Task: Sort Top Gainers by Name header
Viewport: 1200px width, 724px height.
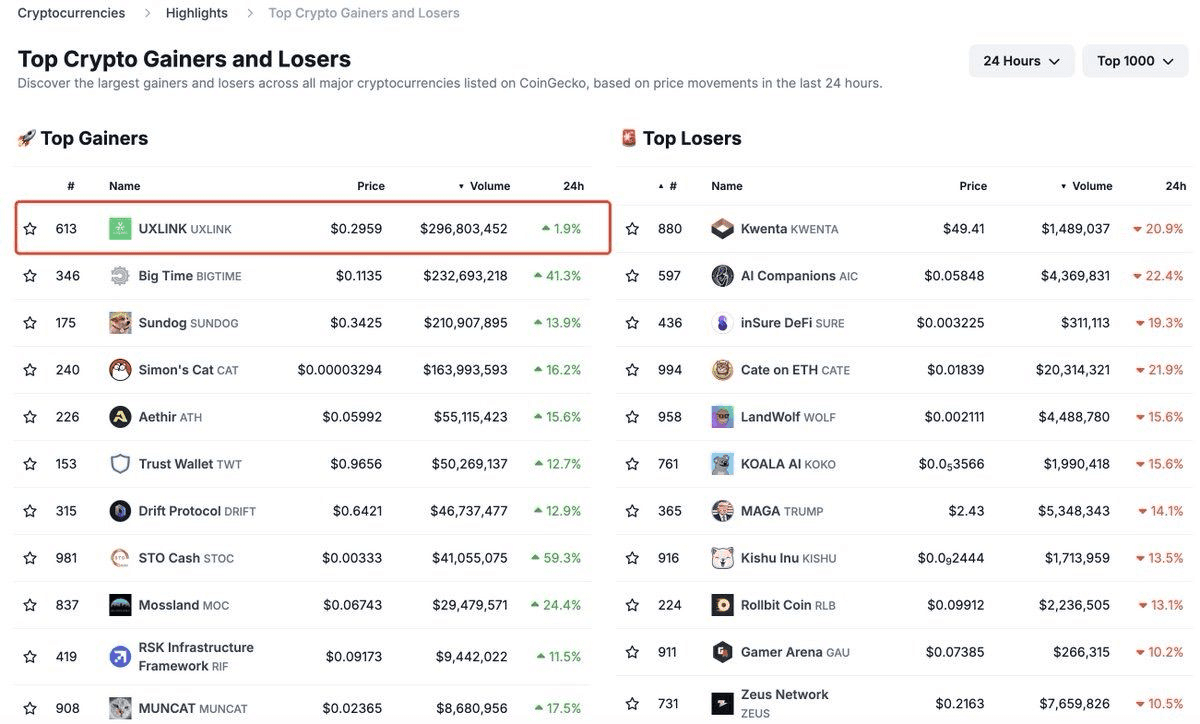Action: (x=125, y=186)
